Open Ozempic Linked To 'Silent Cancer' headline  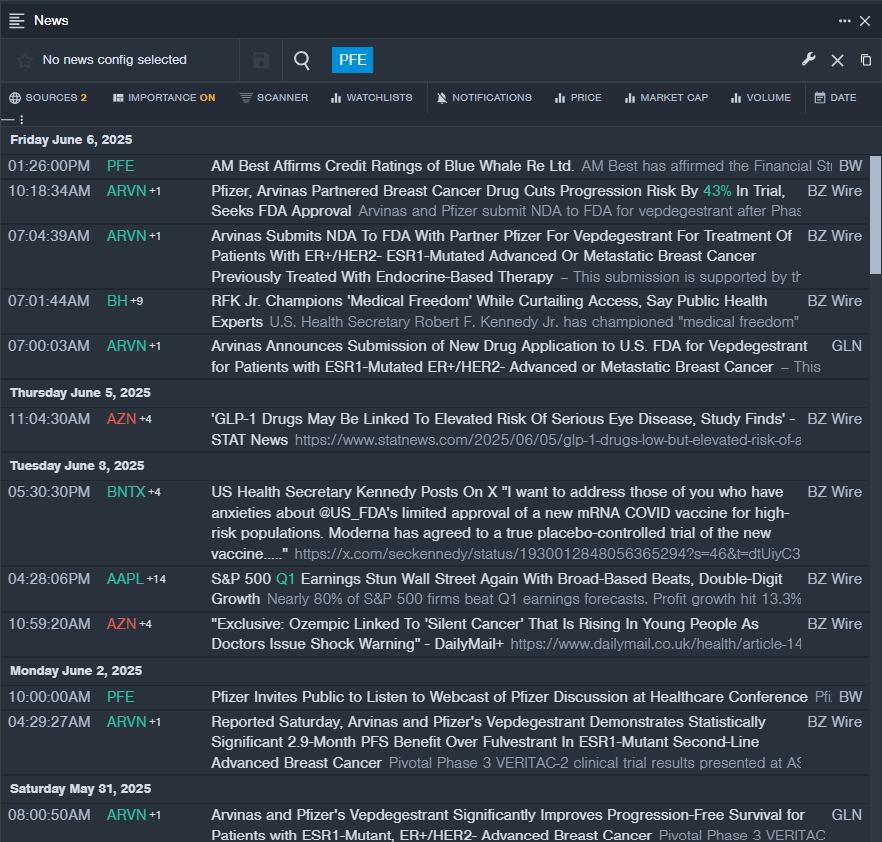tap(485, 634)
